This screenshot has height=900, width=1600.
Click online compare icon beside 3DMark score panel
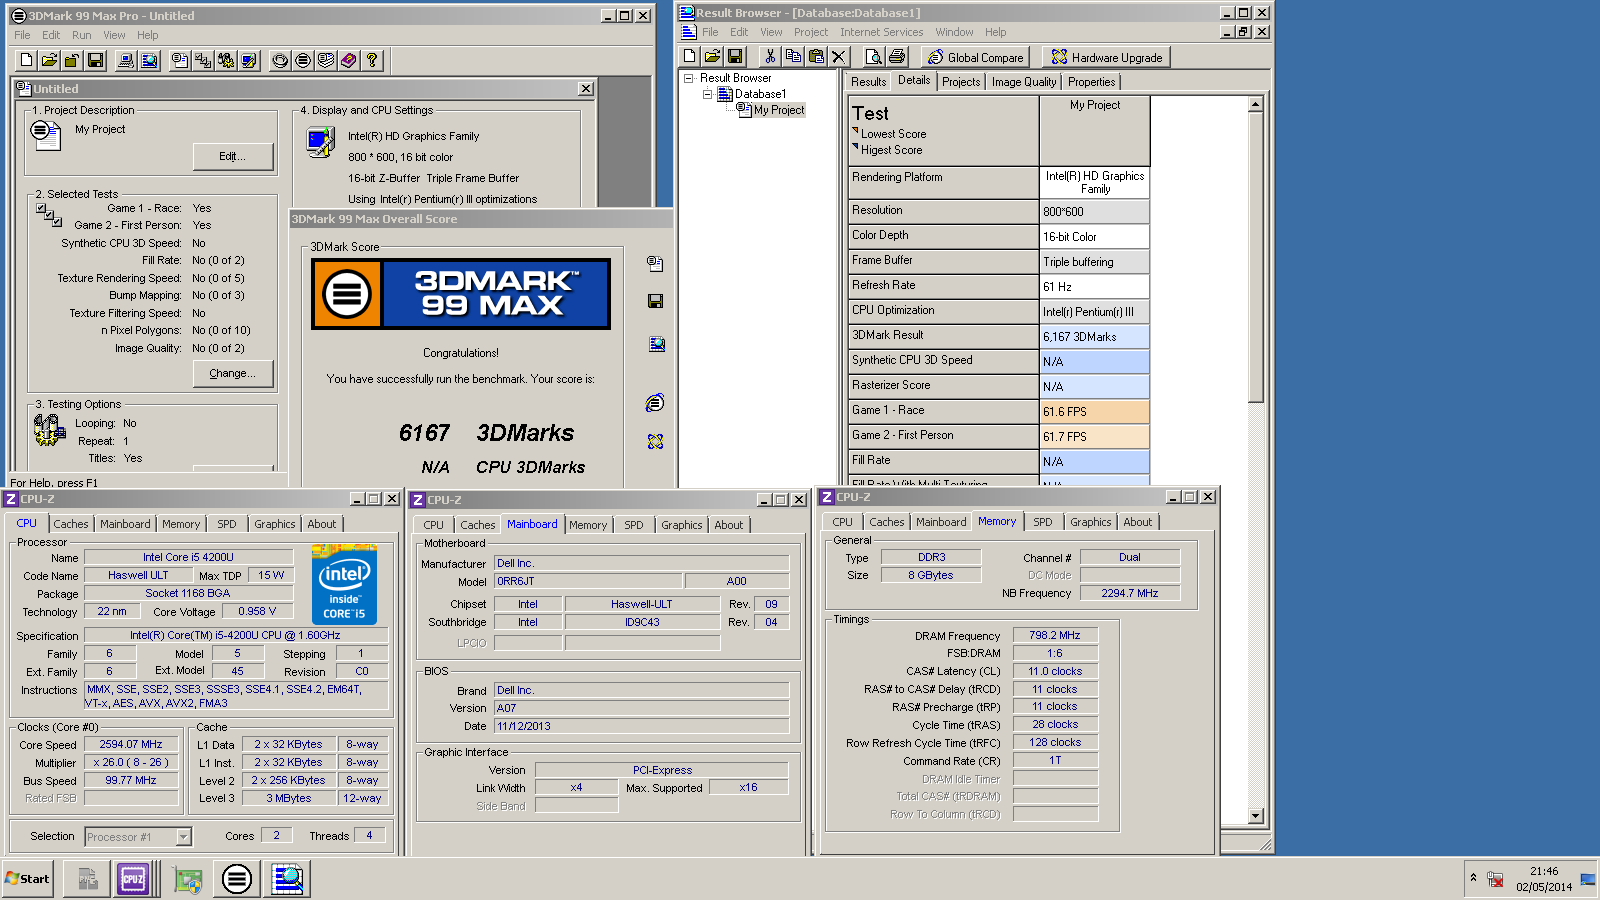pos(655,403)
